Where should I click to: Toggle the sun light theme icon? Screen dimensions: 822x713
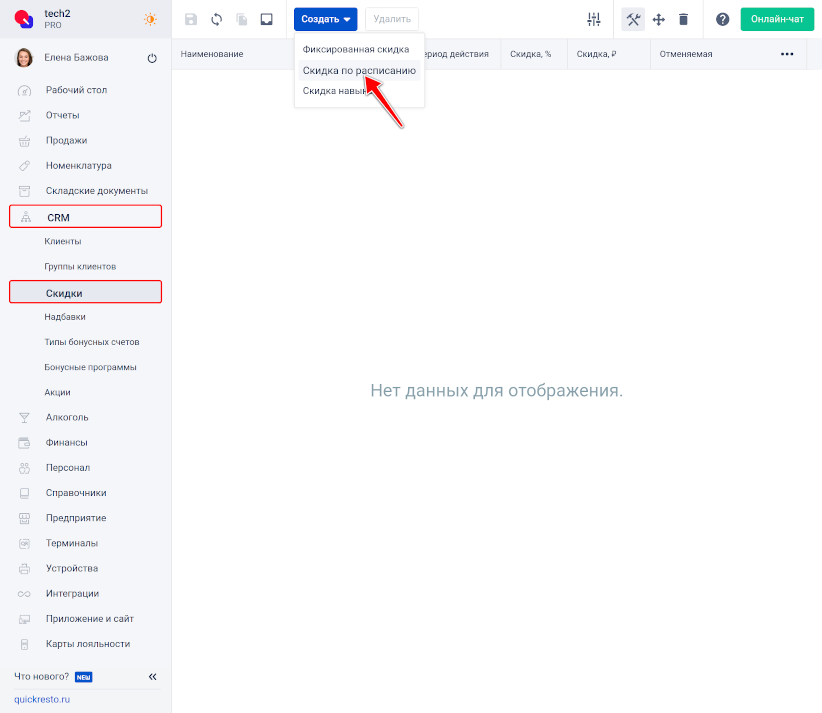(150, 19)
